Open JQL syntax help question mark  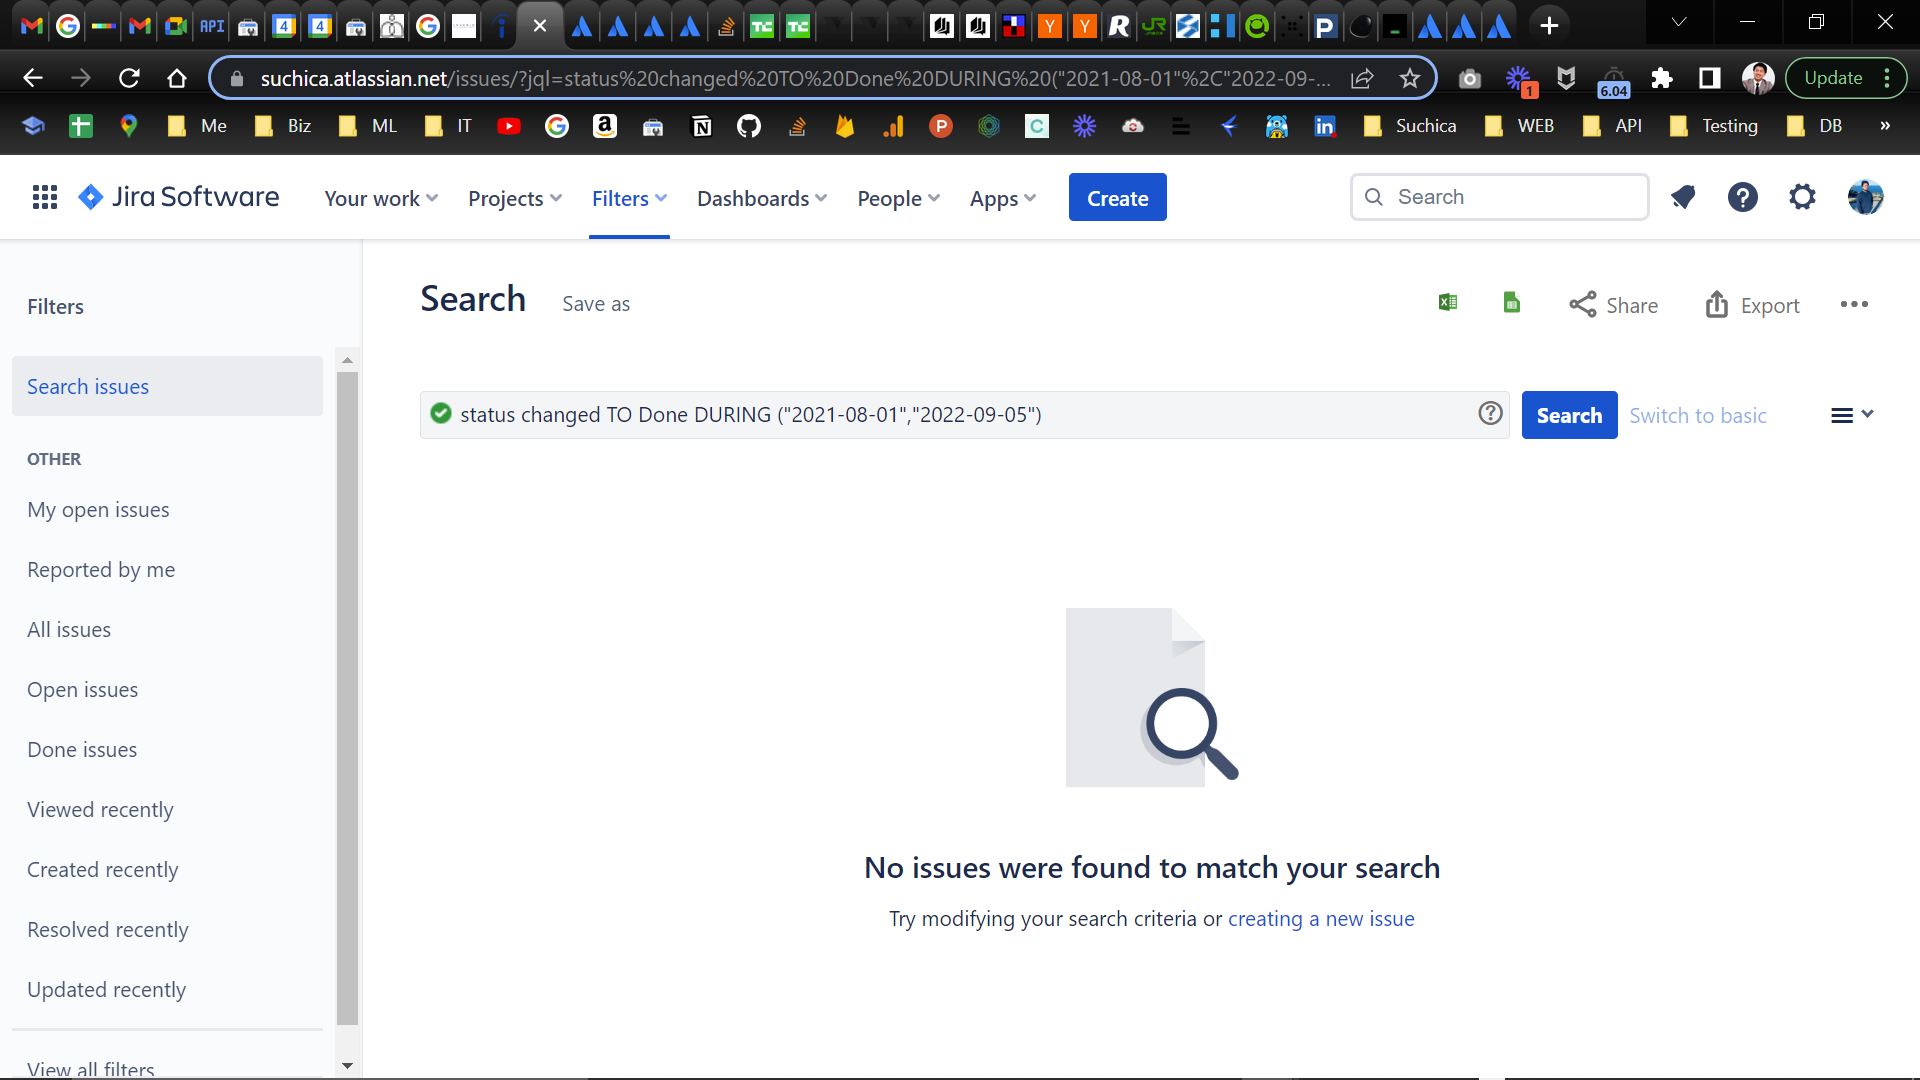point(1490,413)
